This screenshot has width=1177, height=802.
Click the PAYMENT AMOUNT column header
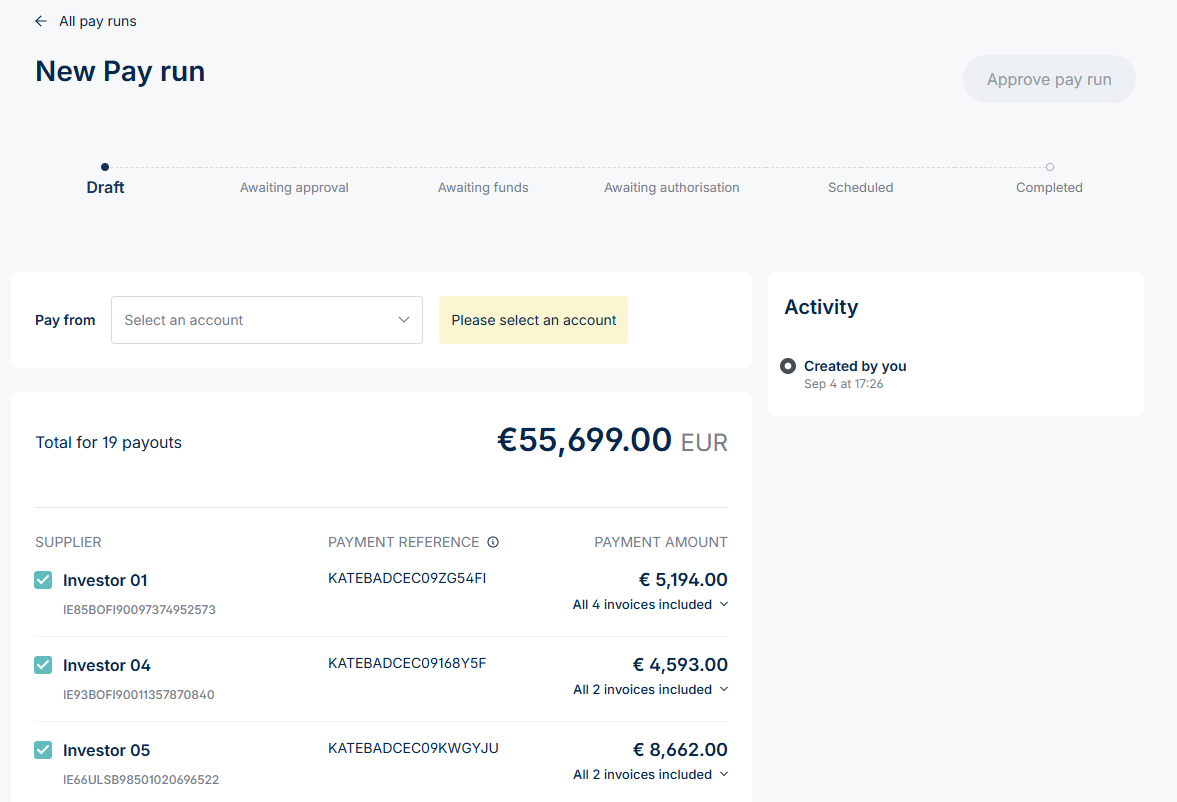tap(661, 542)
